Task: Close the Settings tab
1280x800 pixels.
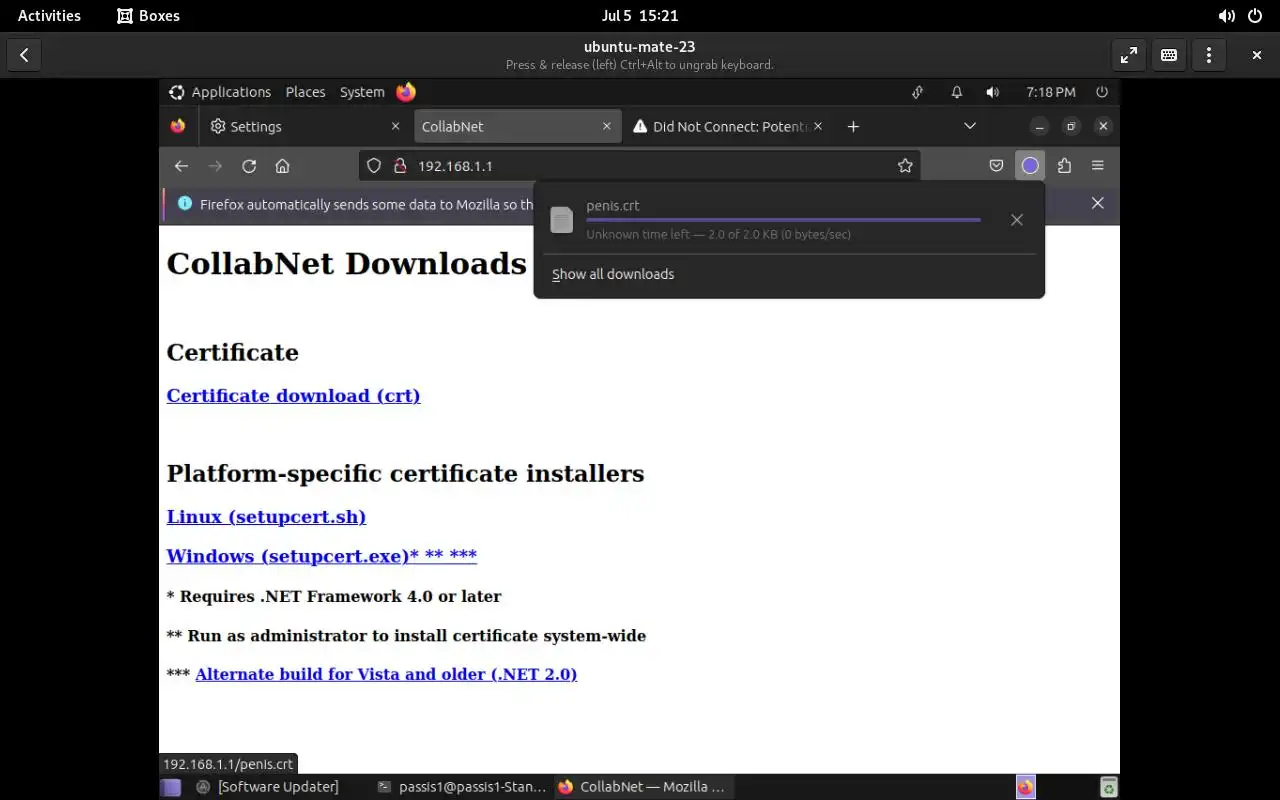Action: 395,126
